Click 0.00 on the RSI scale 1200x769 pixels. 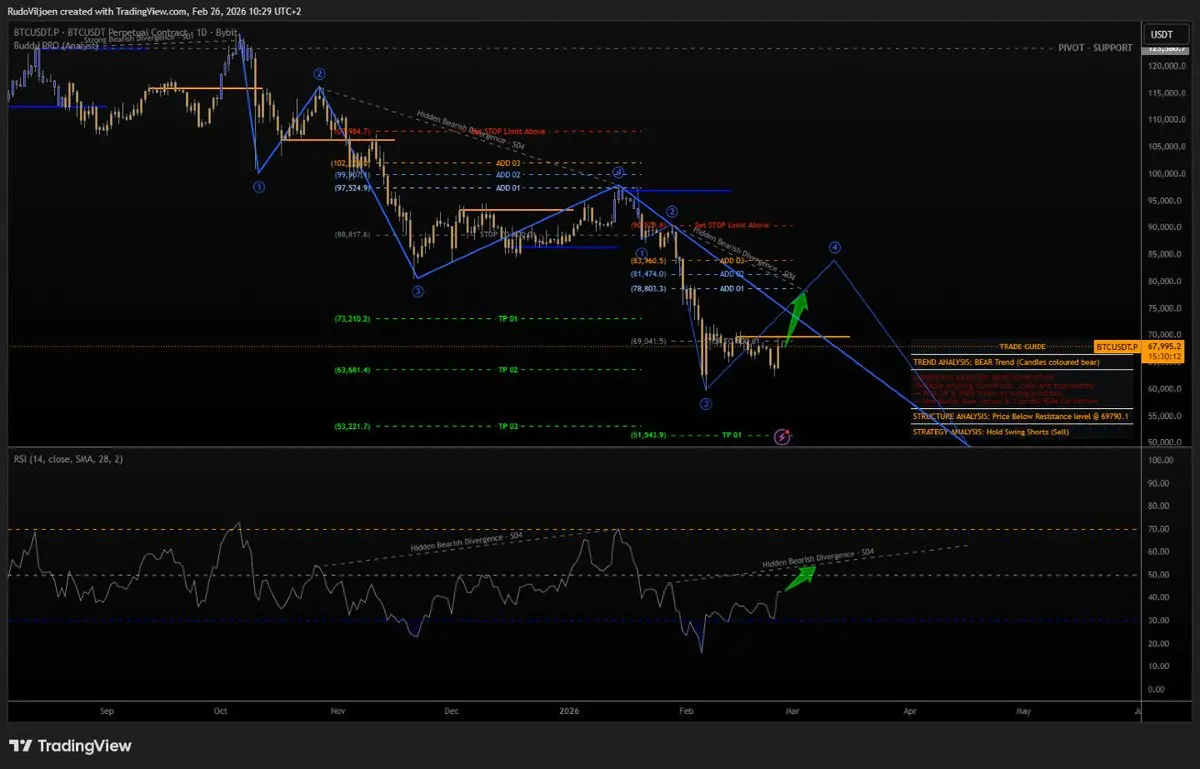pyautogui.click(x=1155, y=690)
